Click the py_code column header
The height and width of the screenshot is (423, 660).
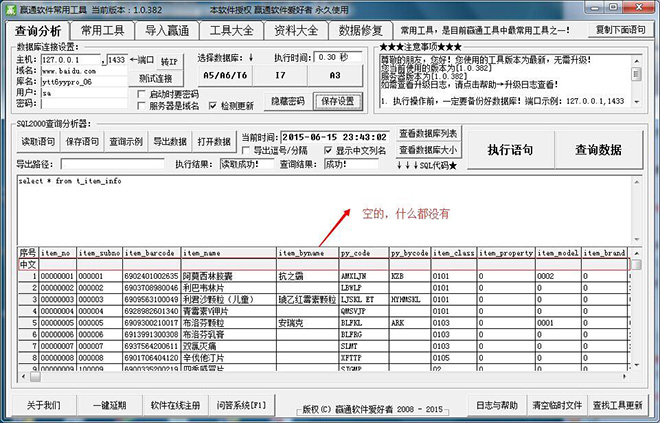[364, 253]
